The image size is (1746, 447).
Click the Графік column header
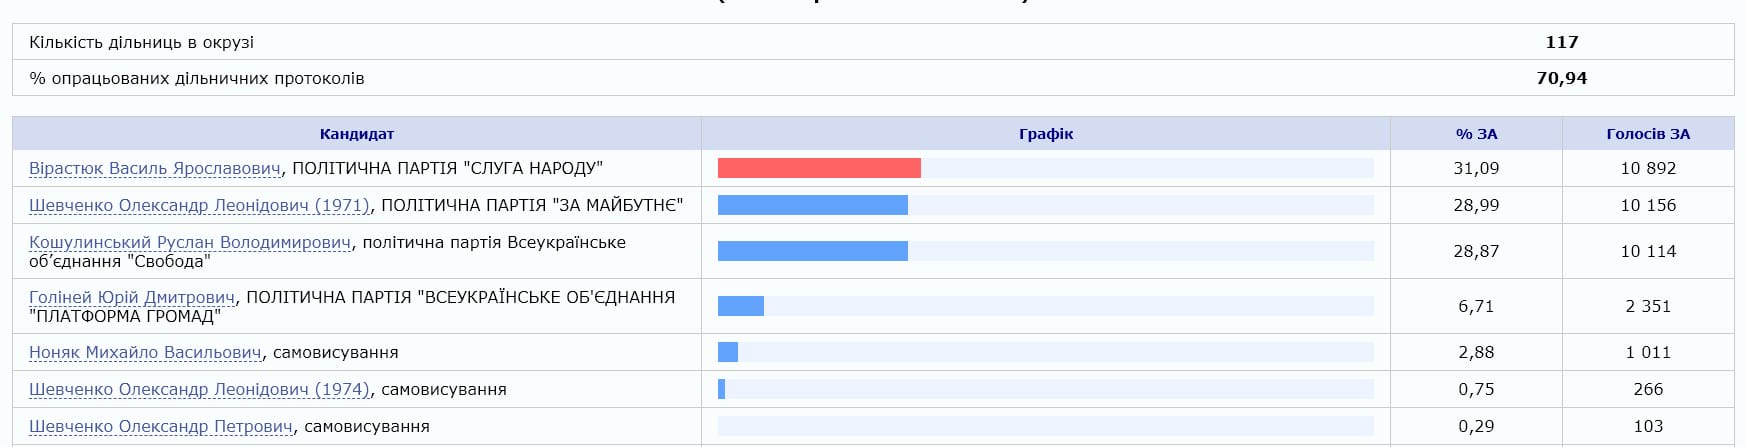coord(1046,134)
